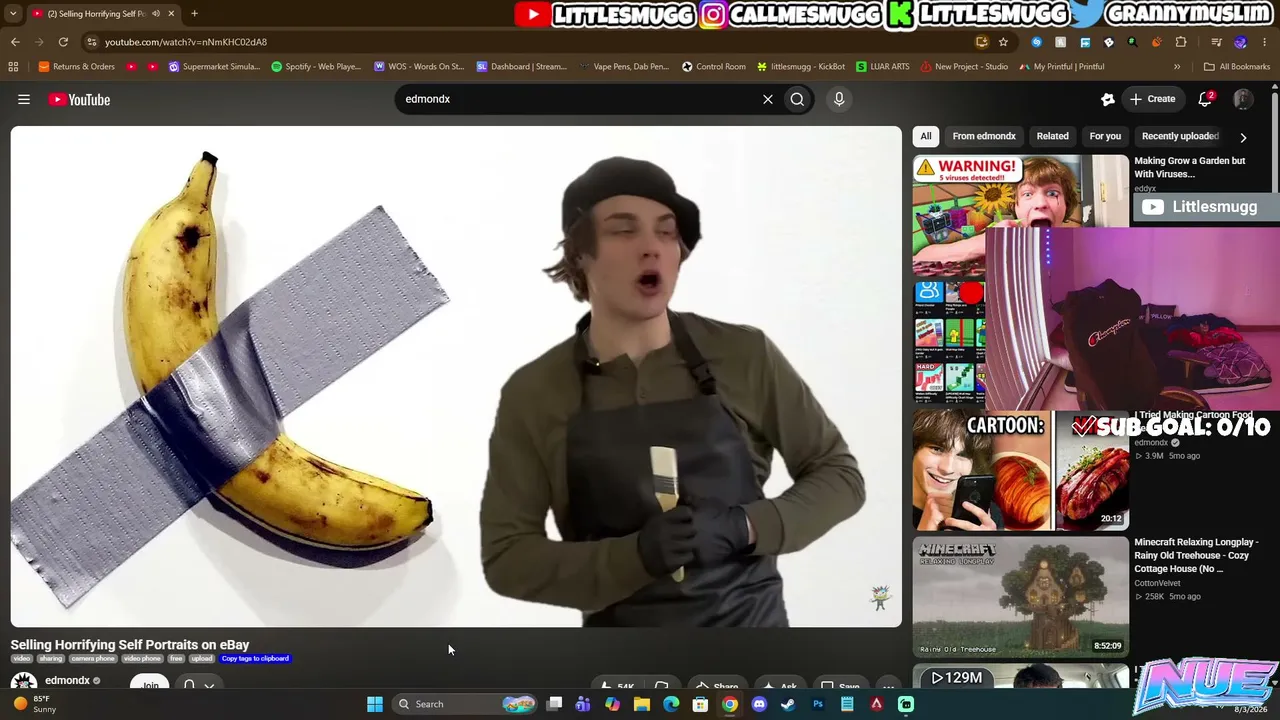Open the Control Room bookmark
Screen dimensions: 1280x720
pyautogui.click(x=714, y=67)
